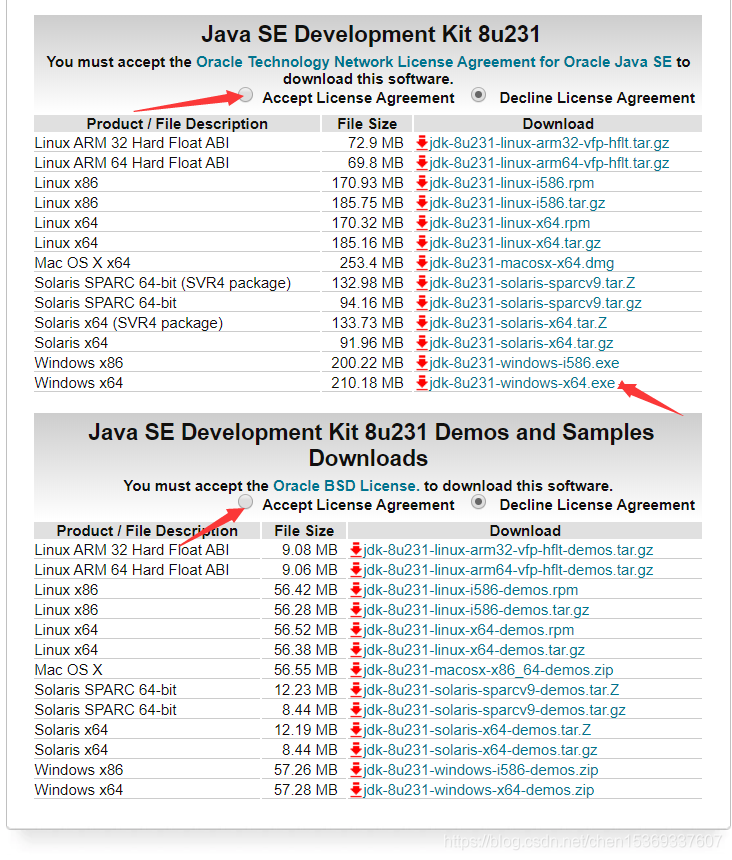Click download arrow icon beside jdk-8u231-linux-i586.tar.gz
The height and width of the screenshot is (860, 732).
(422, 203)
